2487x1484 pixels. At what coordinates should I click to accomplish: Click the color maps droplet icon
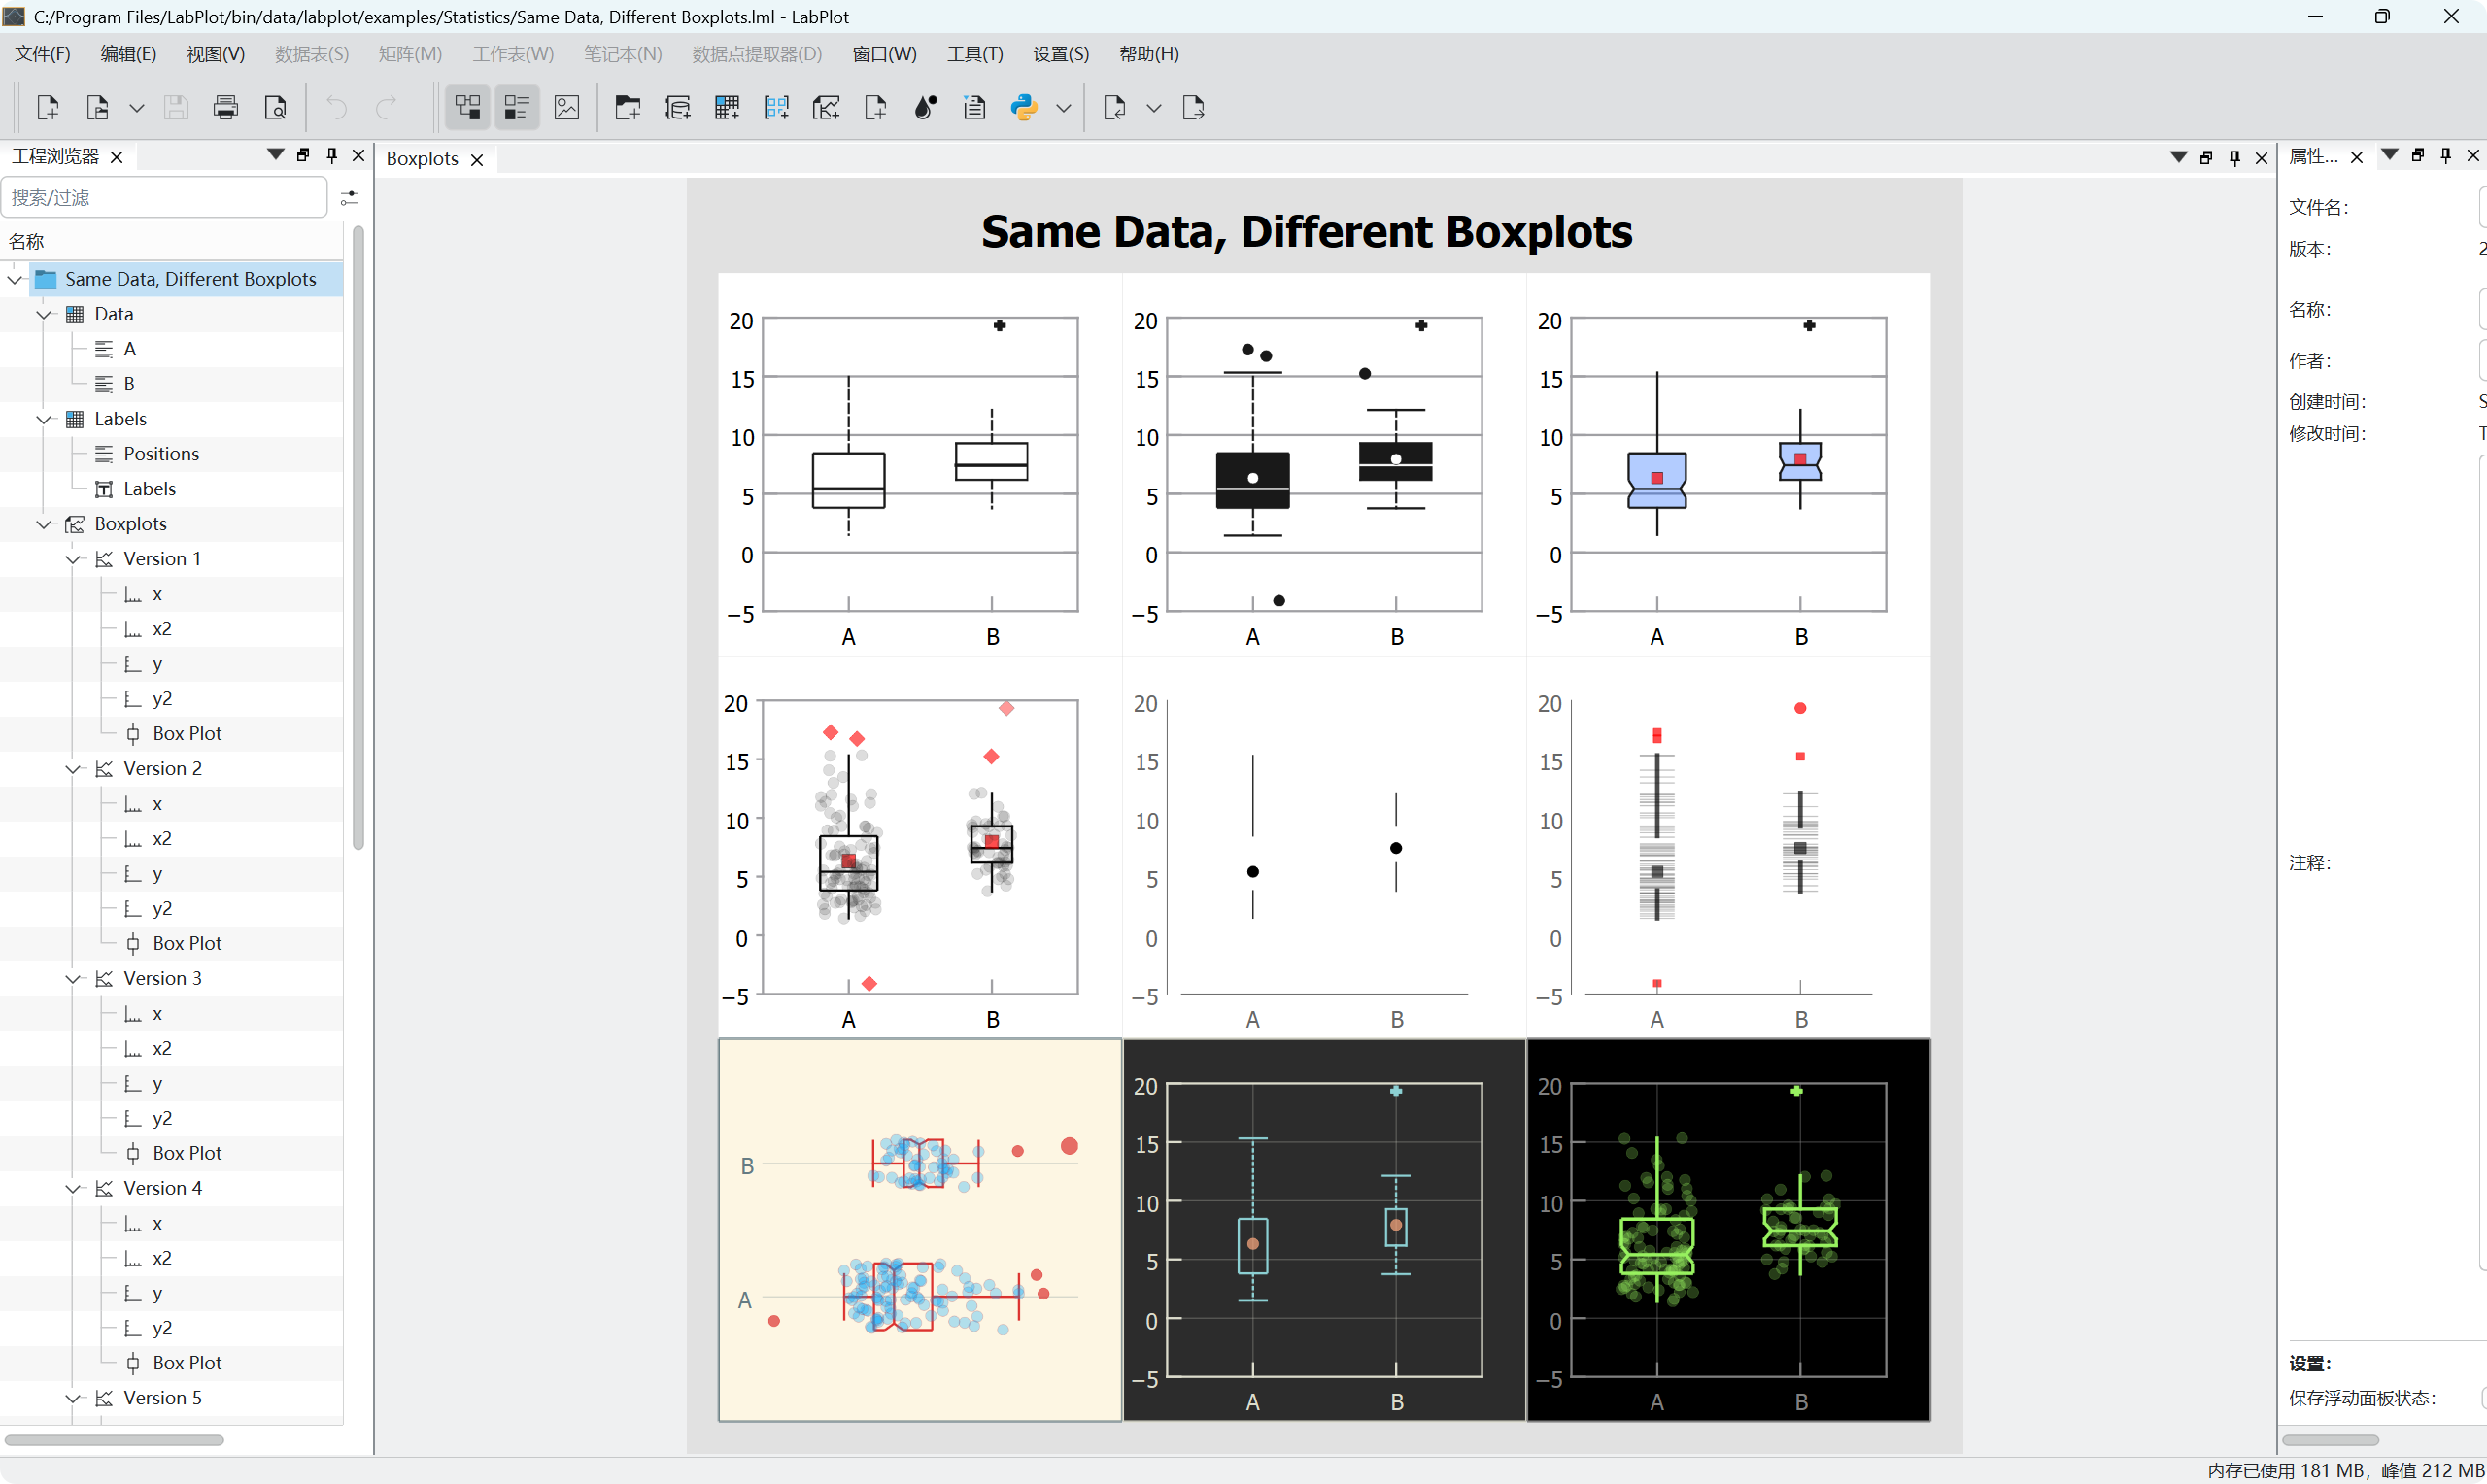point(925,108)
